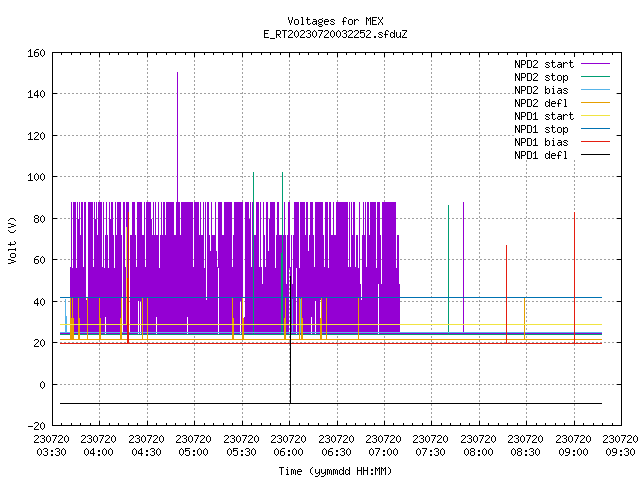Click the 04:00 x-axis time label
The image size is (640, 480).
coord(98,452)
